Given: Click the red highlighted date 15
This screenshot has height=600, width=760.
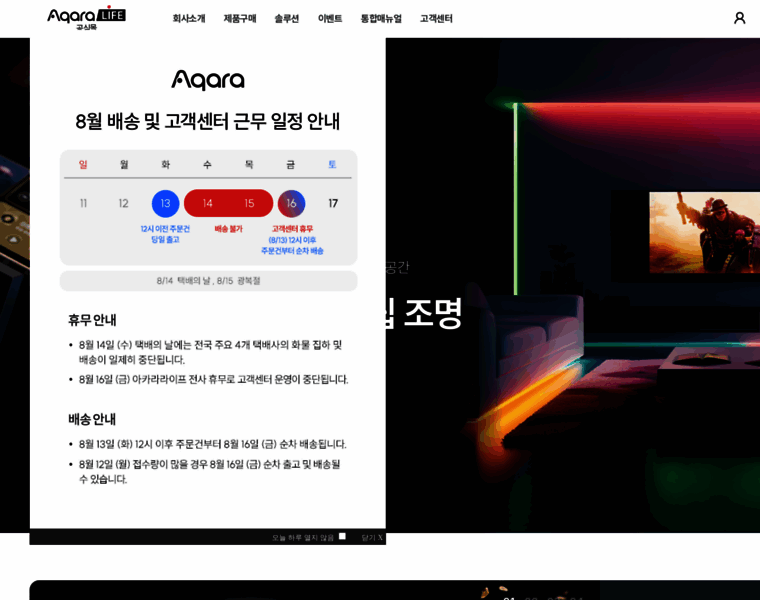Looking at the screenshot, I should [x=249, y=203].
